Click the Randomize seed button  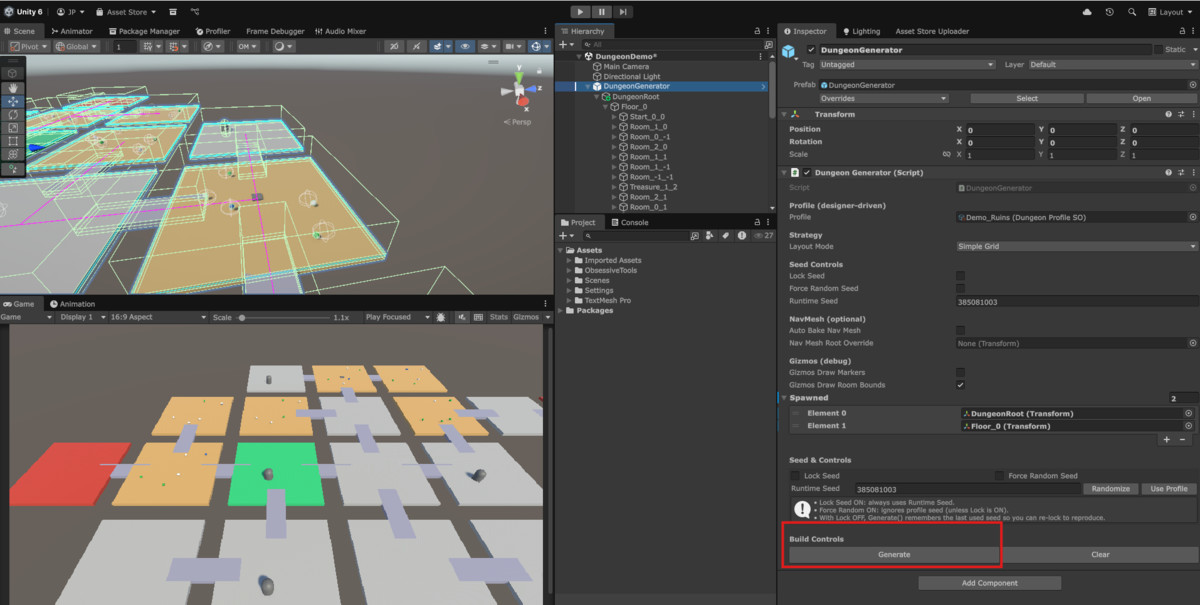click(x=1110, y=489)
